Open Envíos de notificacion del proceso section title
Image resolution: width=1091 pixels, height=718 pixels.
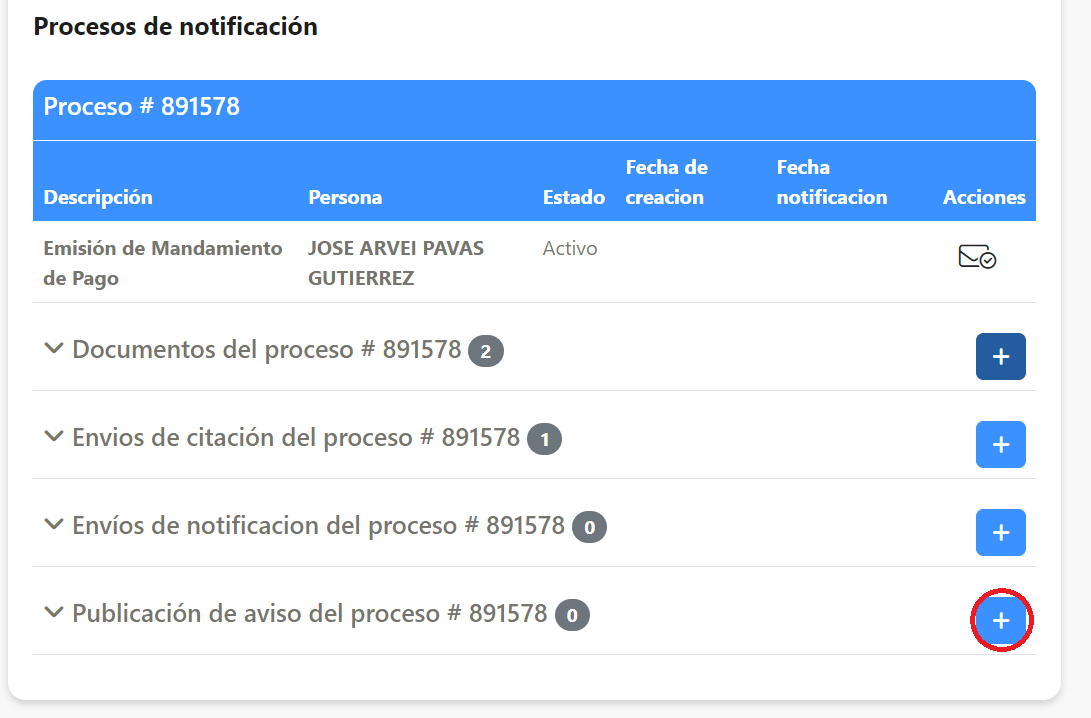[x=318, y=525]
